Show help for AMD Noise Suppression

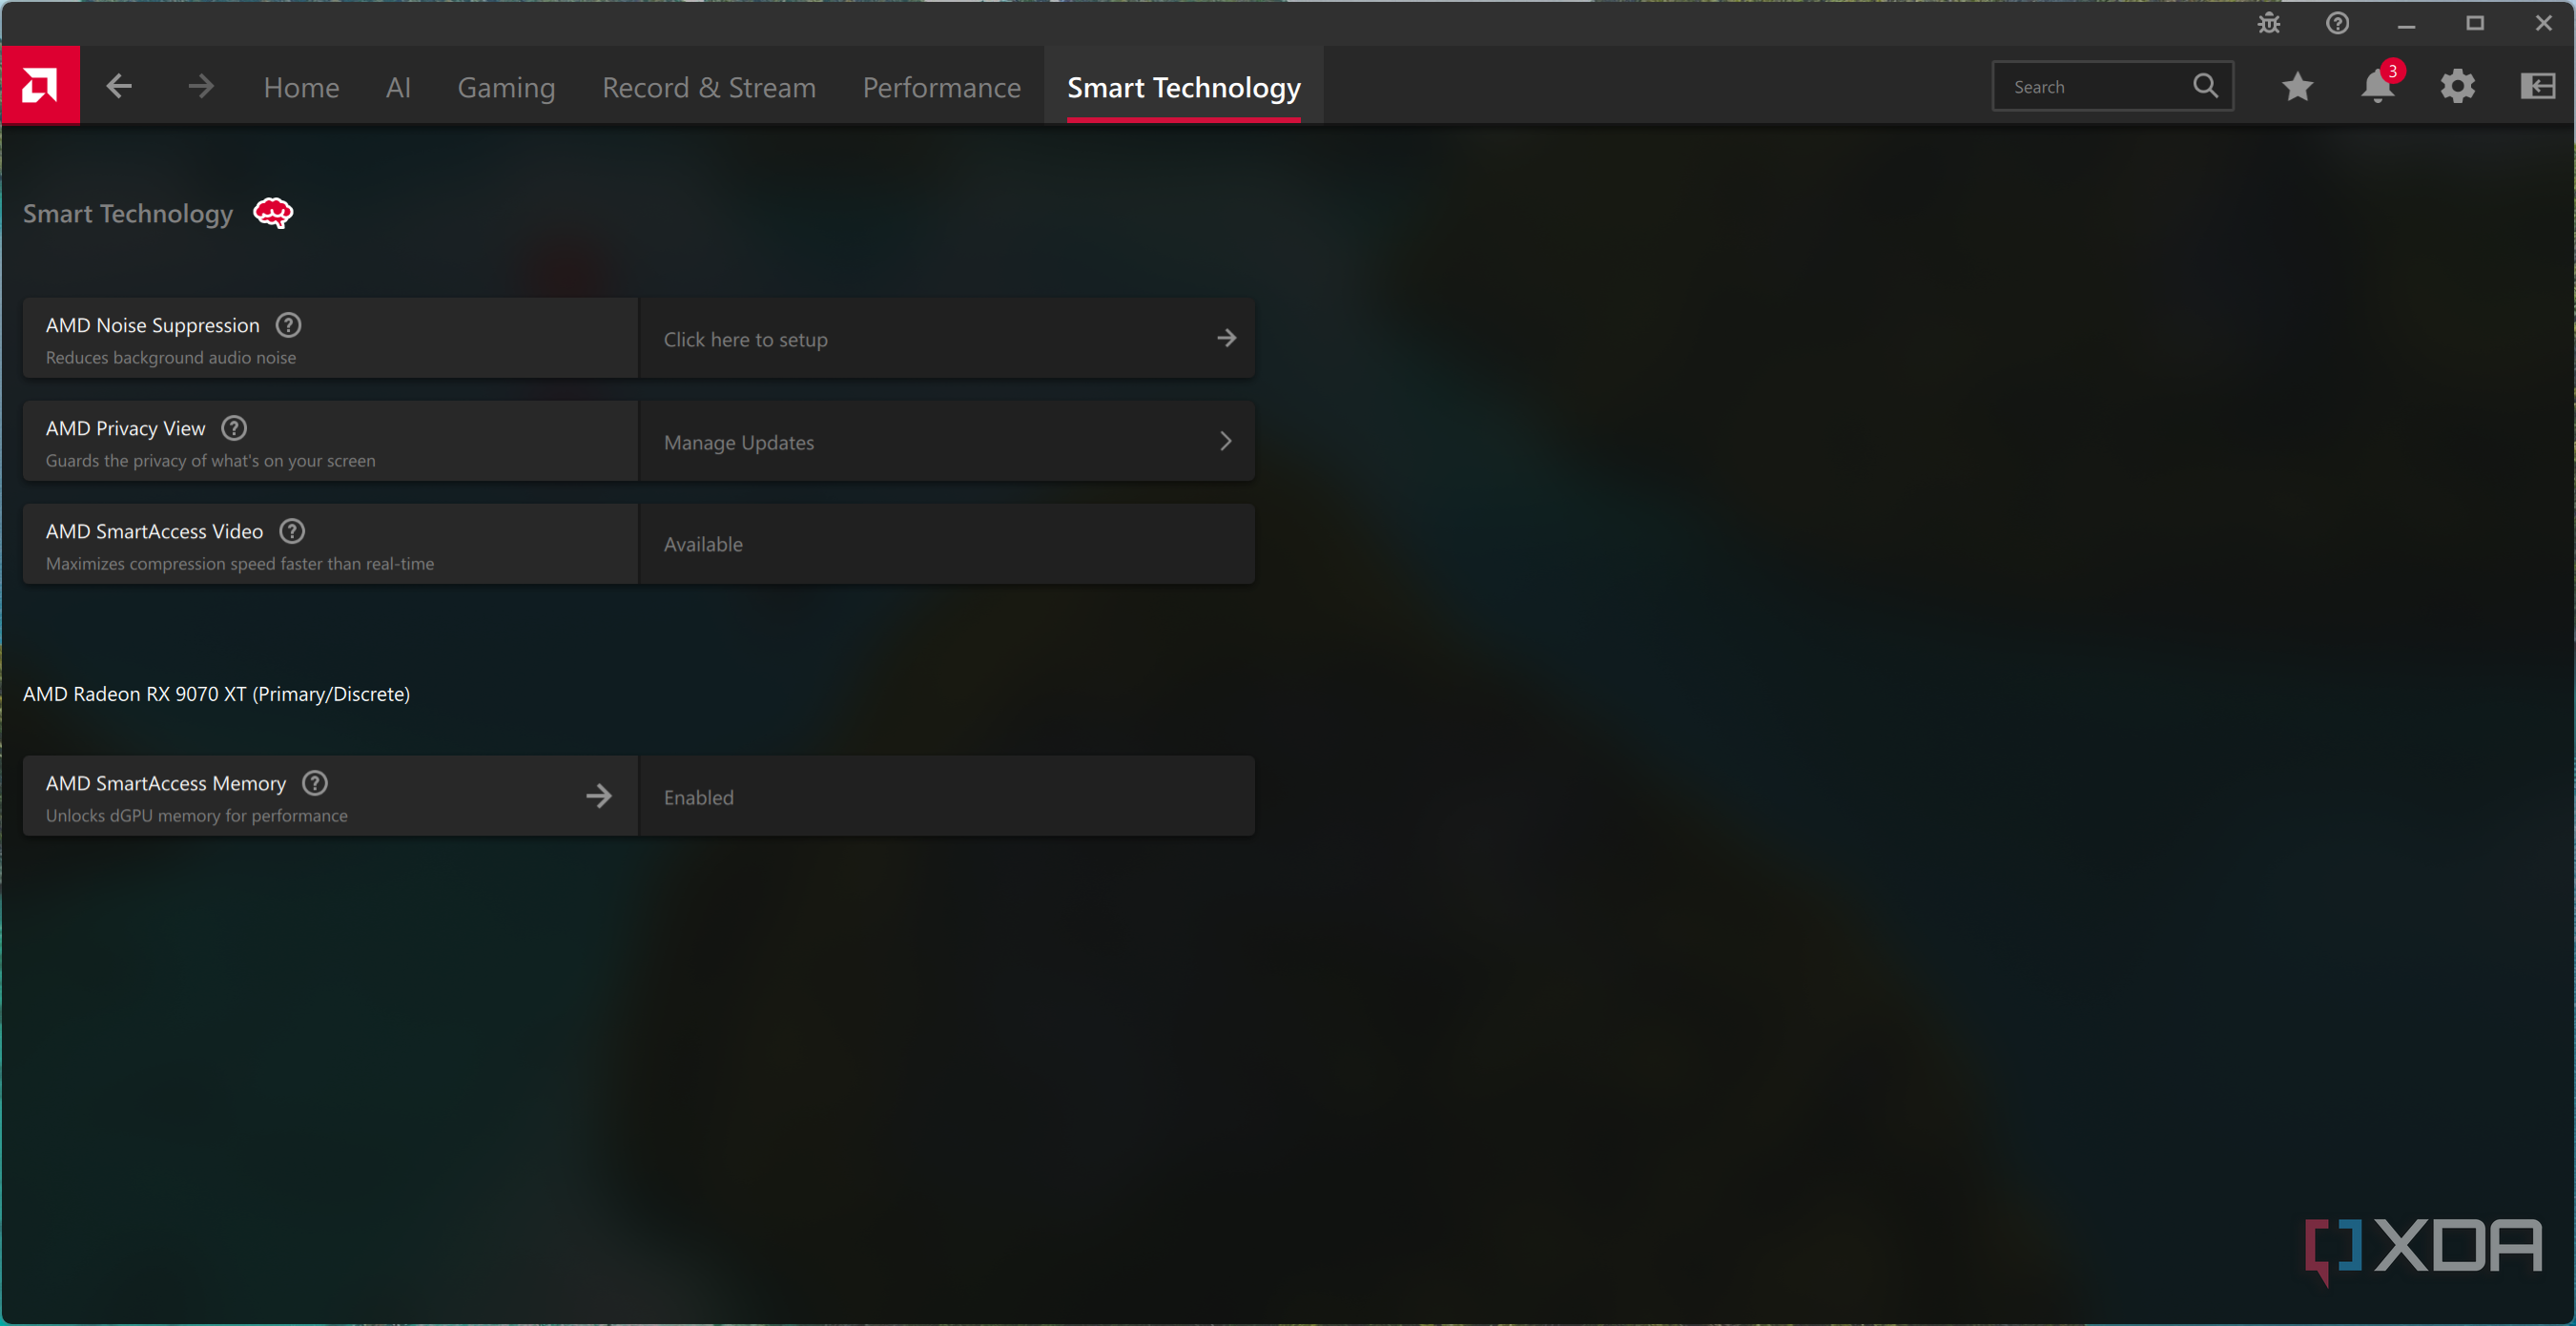tap(289, 325)
